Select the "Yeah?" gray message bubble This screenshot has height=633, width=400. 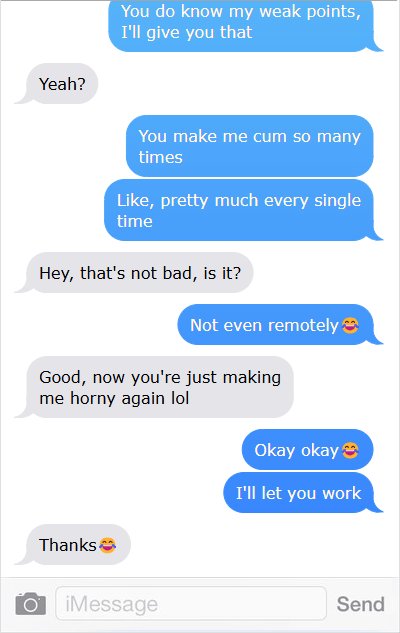pos(62,84)
